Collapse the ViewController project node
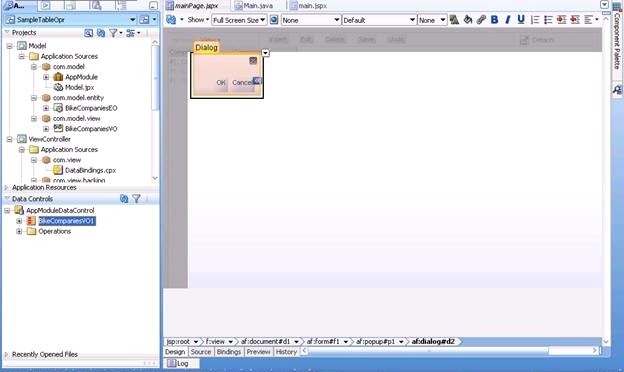This screenshot has width=624, height=372. 10,139
